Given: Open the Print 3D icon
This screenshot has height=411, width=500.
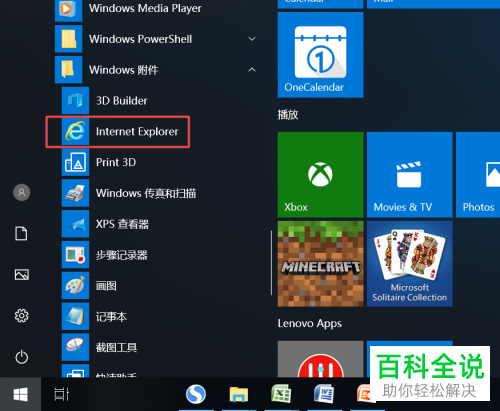Looking at the screenshot, I should [75, 162].
